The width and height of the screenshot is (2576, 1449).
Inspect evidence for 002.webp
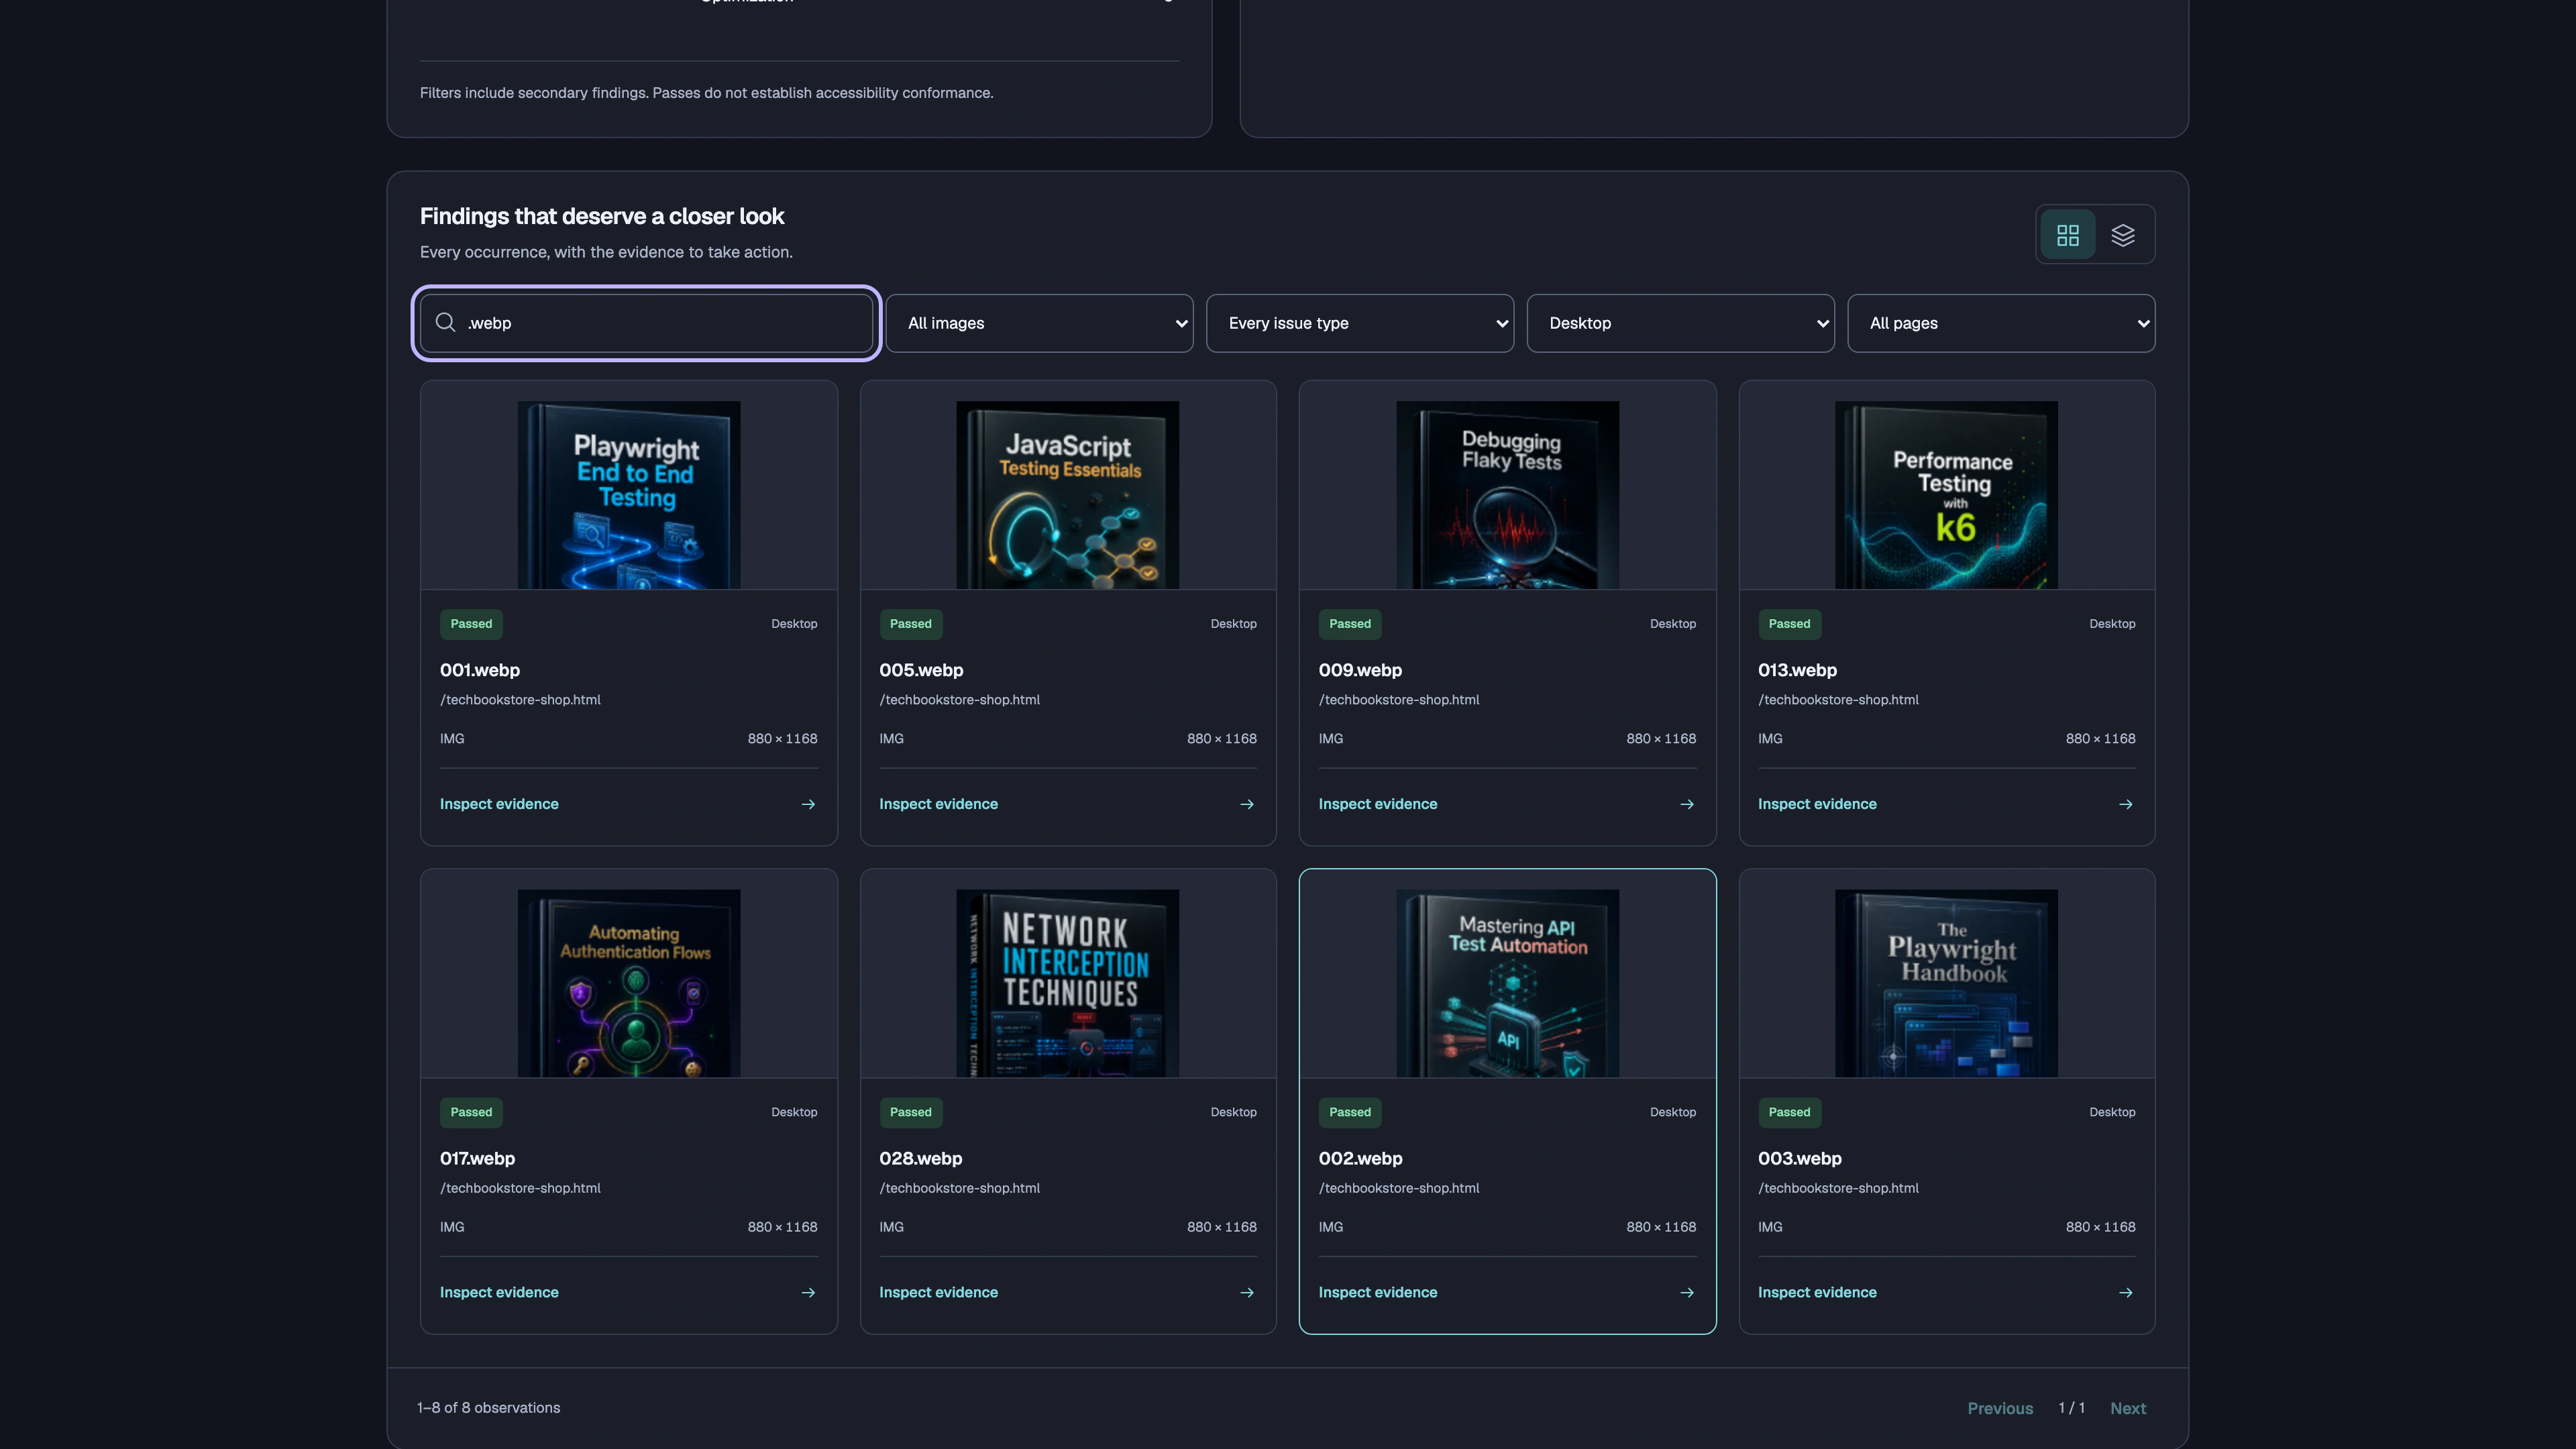coord(1377,1292)
